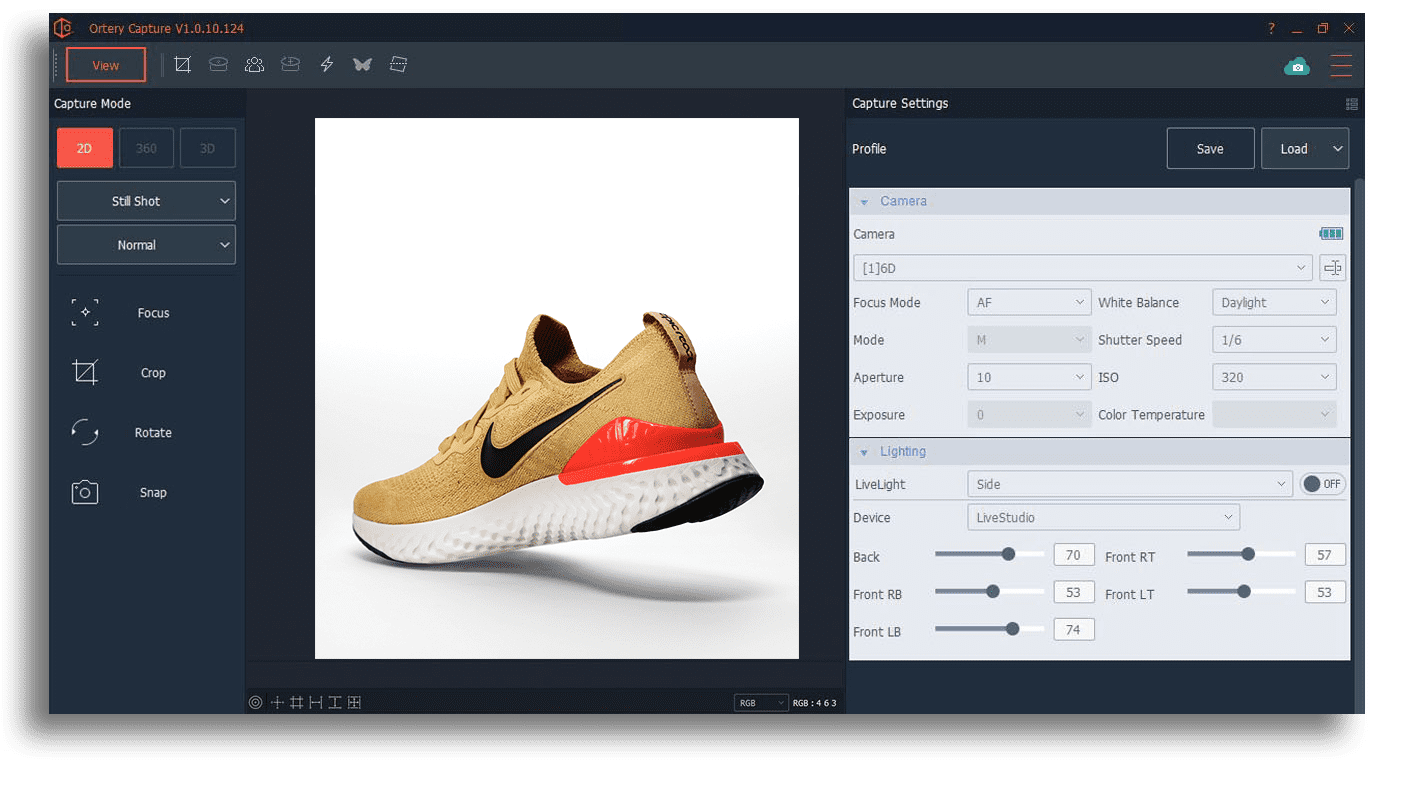Viewport: 1416px width, 791px height.
Task: Click the concentric circles target icon in bottom bar
Action: tap(255, 703)
